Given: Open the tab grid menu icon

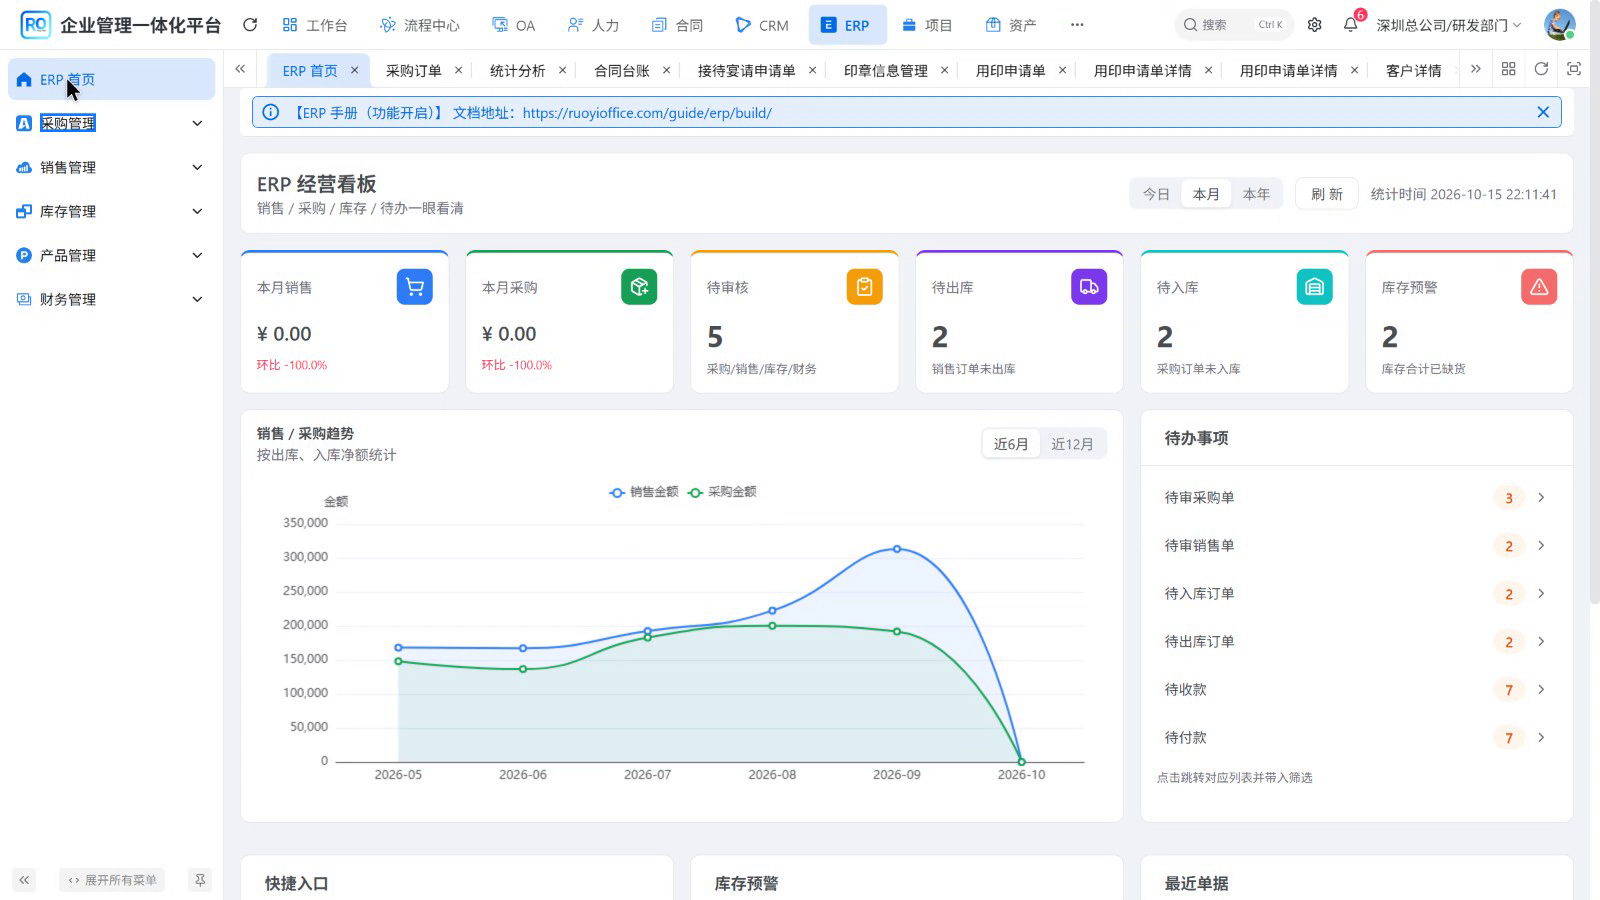Looking at the screenshot, I should pos(1508,69).
